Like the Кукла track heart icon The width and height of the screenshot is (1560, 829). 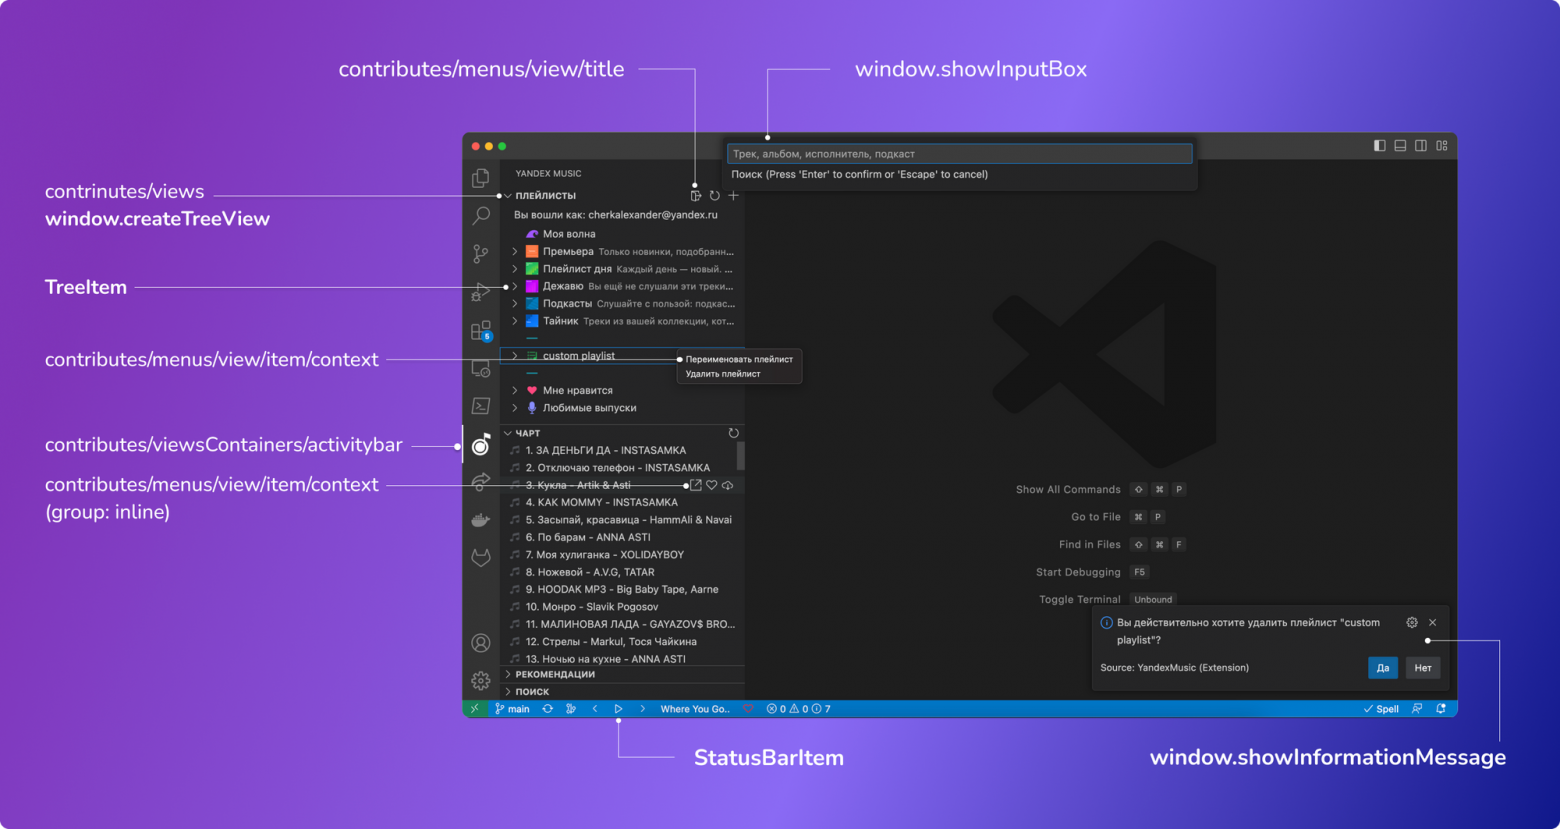[x=712, y=485]
